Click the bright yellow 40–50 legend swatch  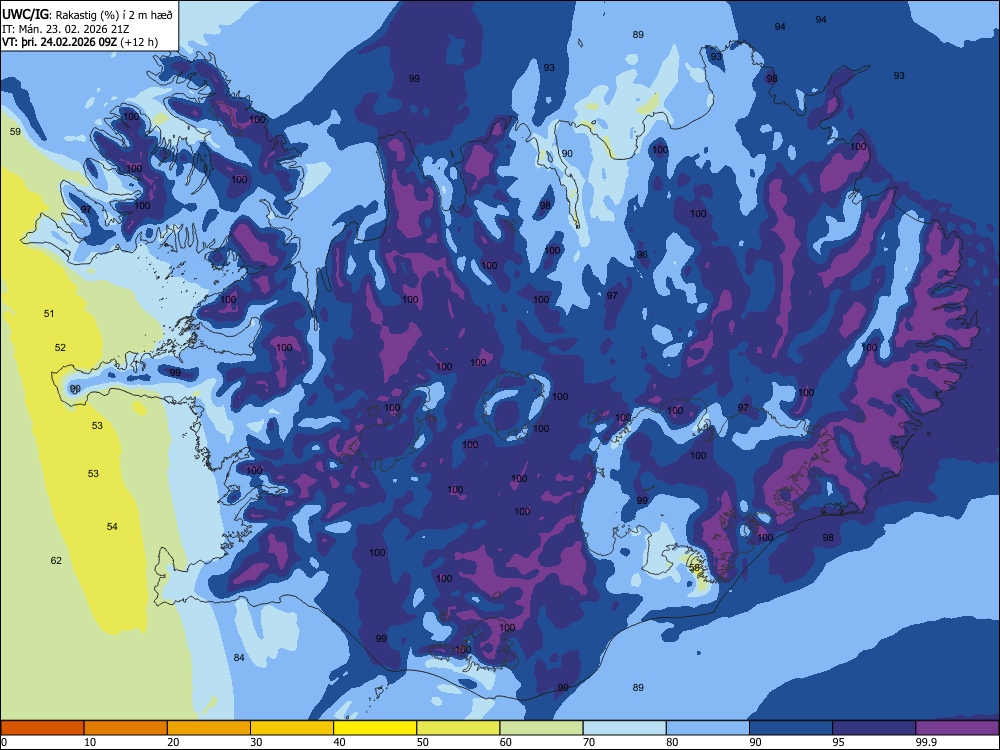(375, 728)
